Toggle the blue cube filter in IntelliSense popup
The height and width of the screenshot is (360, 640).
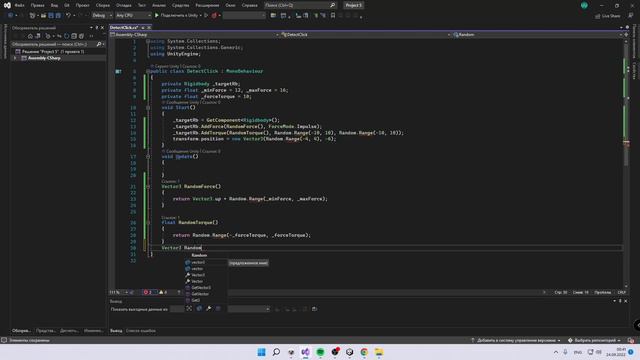[x=199, y=309]
